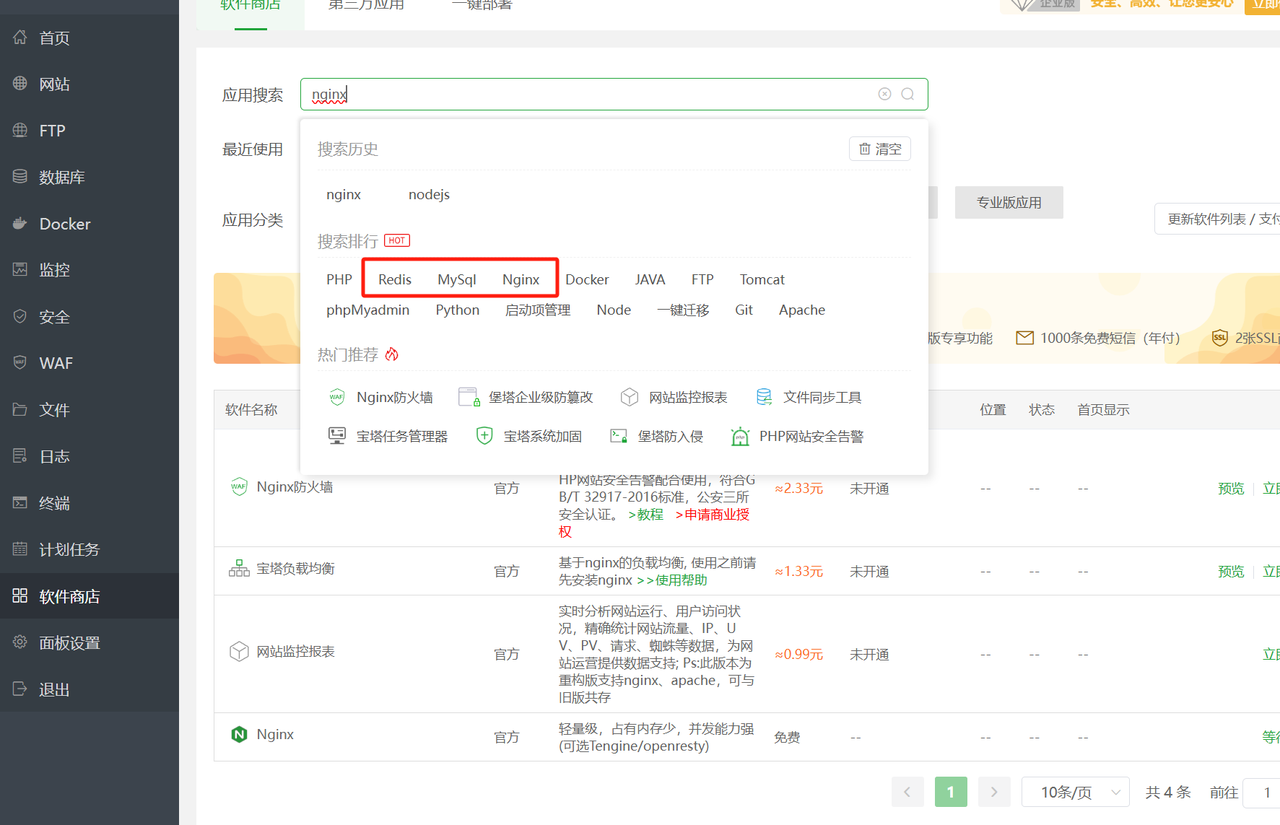Choose Git in search ranking
Image resolution: width=1280 pixels, height=825 pixels.
pyautogui.click(x=744, y=310)
